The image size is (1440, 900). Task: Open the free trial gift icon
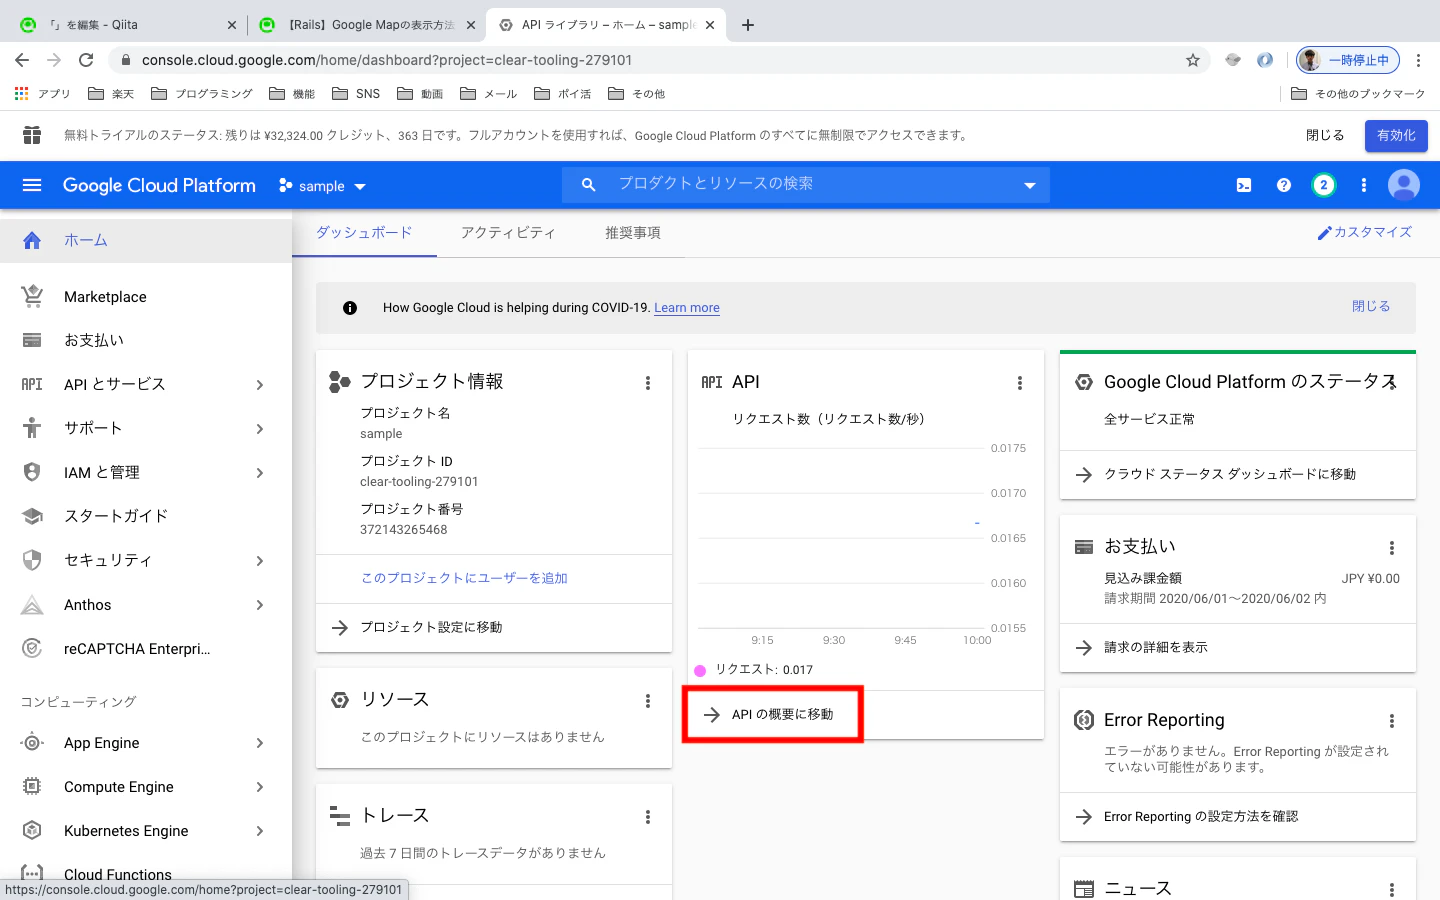point(32,135)
